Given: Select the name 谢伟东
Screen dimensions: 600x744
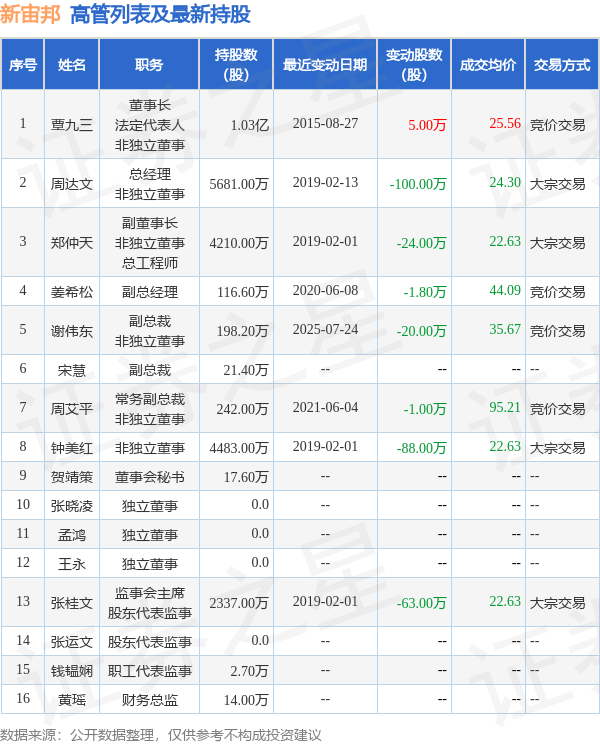Looking at the screenshot, I should point(72,330).
